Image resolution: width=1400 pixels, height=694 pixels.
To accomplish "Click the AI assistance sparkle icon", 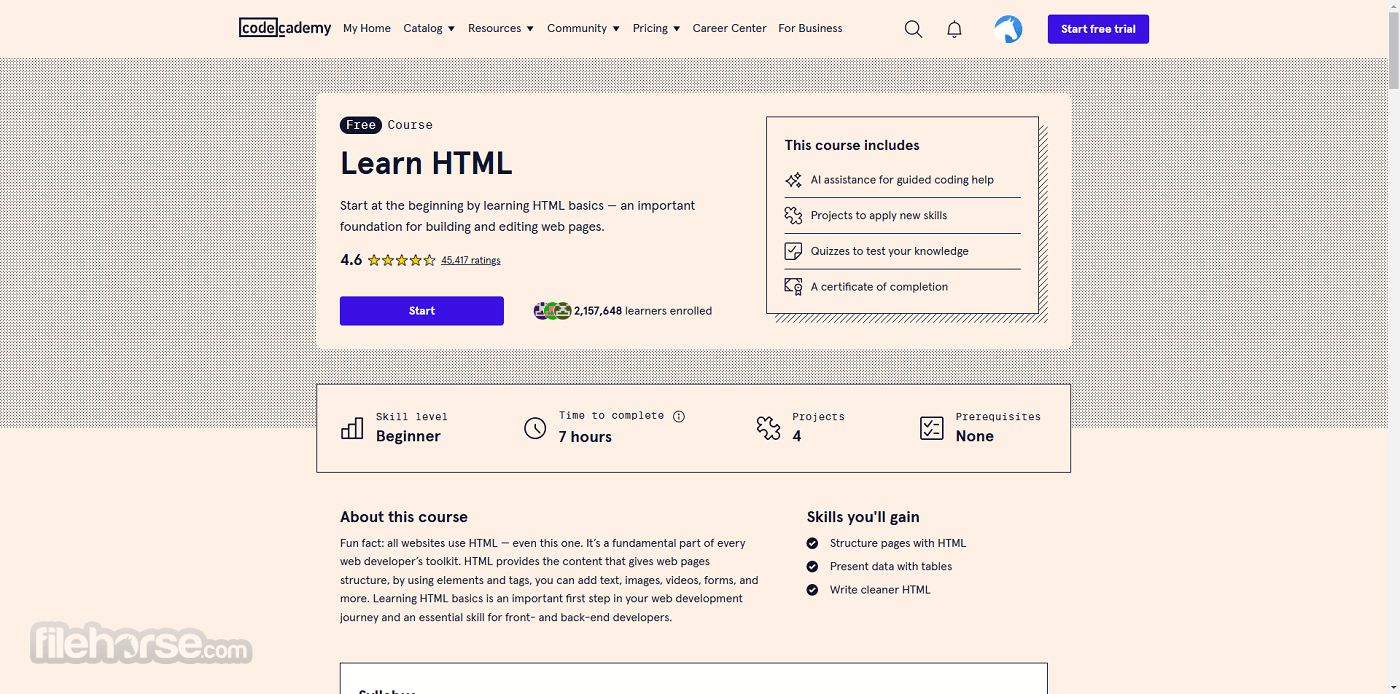I will pyautogui.click(x=793, y=180).
